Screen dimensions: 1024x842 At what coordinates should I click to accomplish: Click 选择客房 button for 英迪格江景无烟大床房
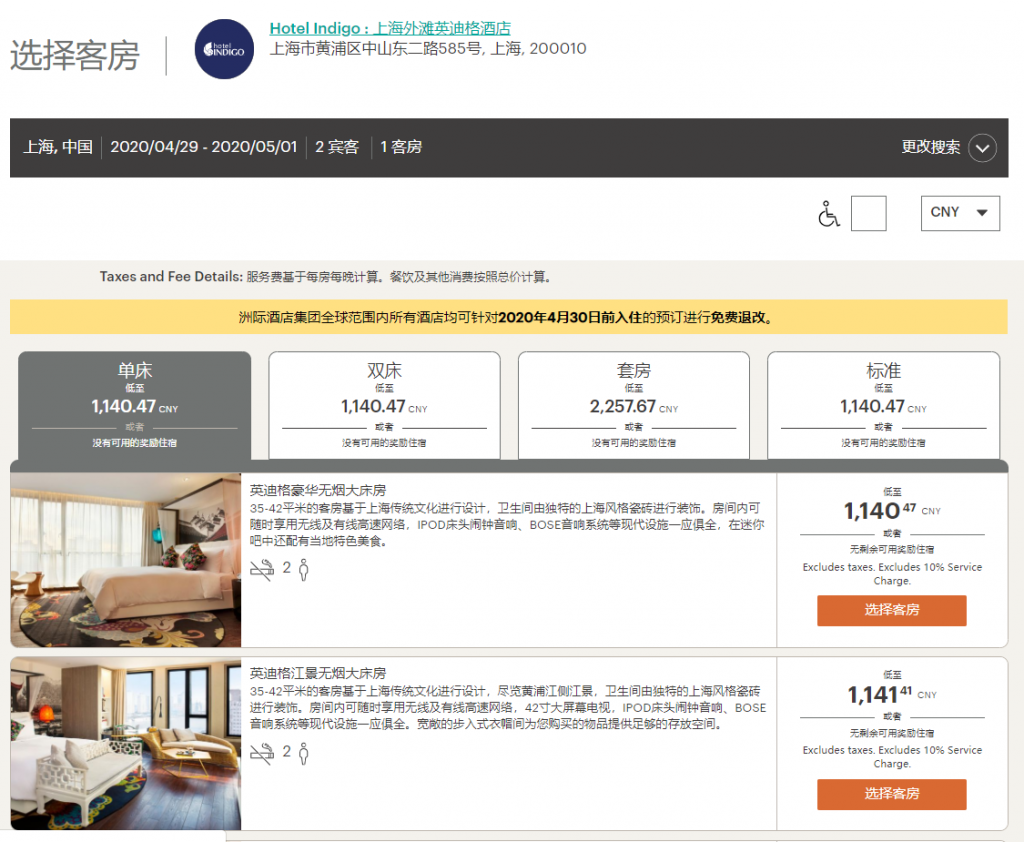891,794
